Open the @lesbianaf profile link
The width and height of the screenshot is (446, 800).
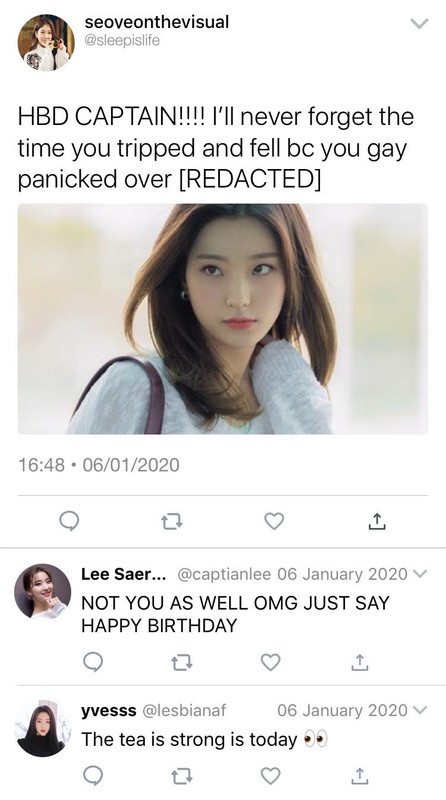[183, 710]
